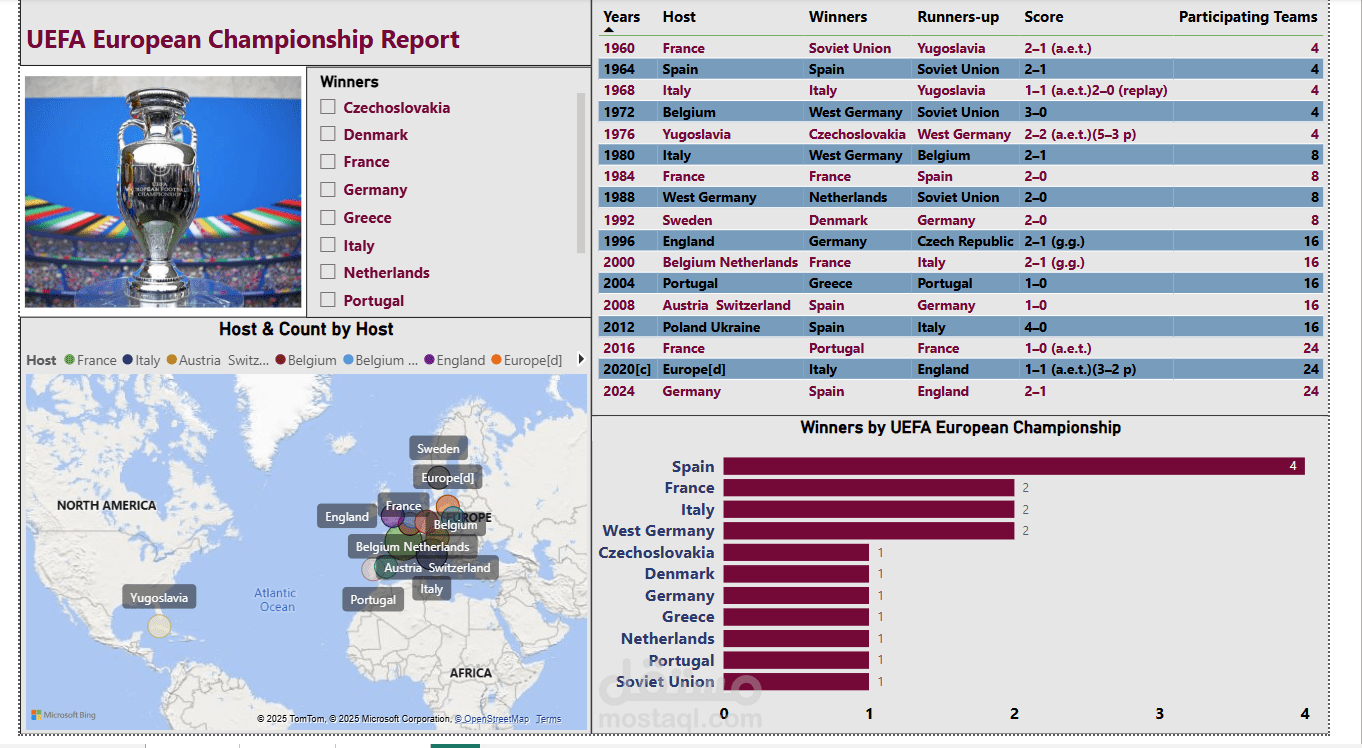Click the '4–0' score cell

pos(1036,327)
